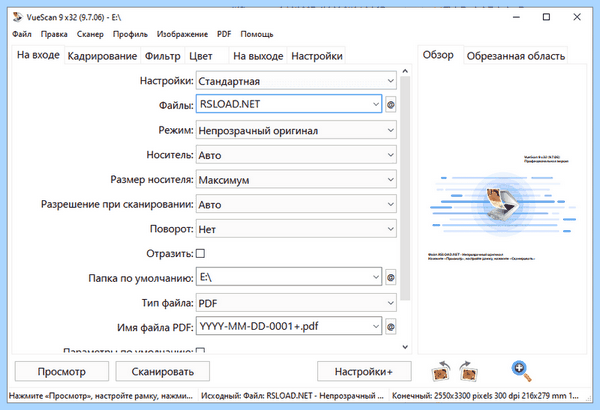Open the Профиль menu
The width and height of the screenshot is (600, 410).
coord(130,34)
